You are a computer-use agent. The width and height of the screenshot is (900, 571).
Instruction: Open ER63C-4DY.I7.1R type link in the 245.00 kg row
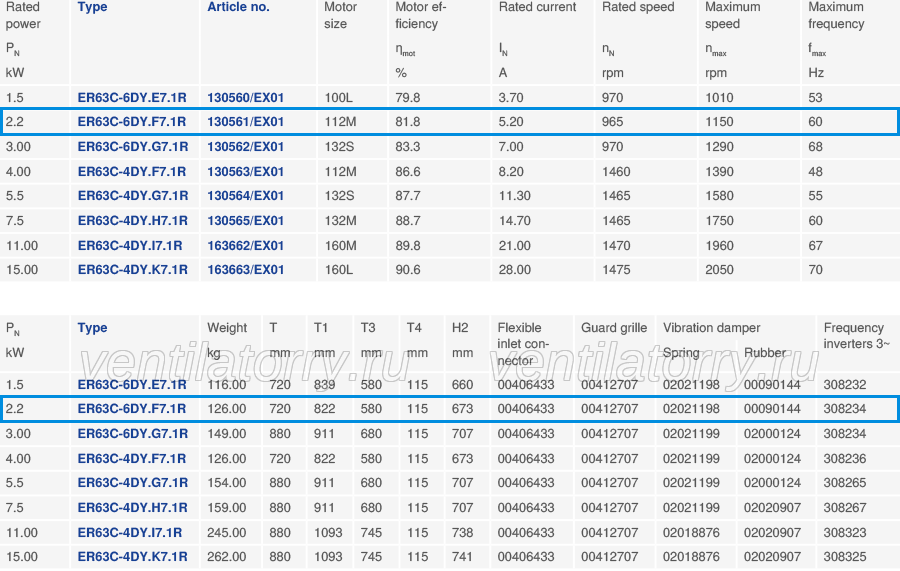130,533
